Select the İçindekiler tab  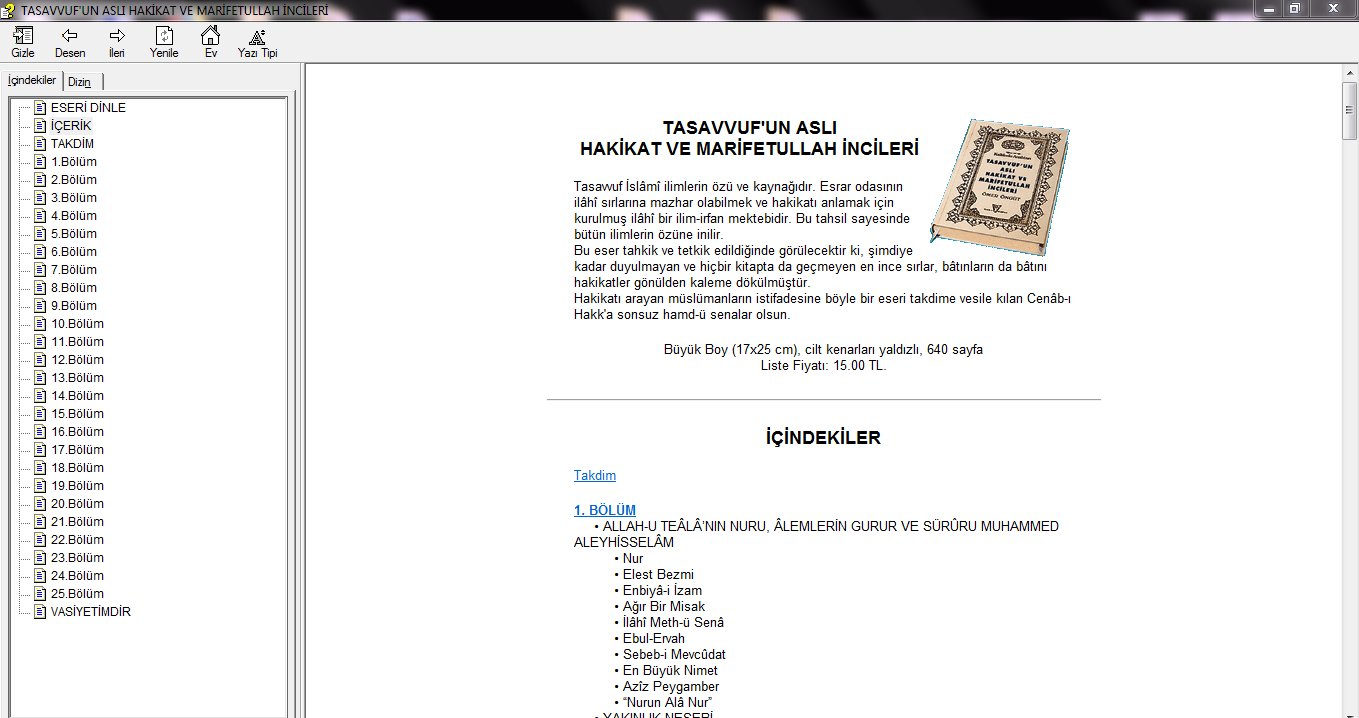tap(32, 80)
